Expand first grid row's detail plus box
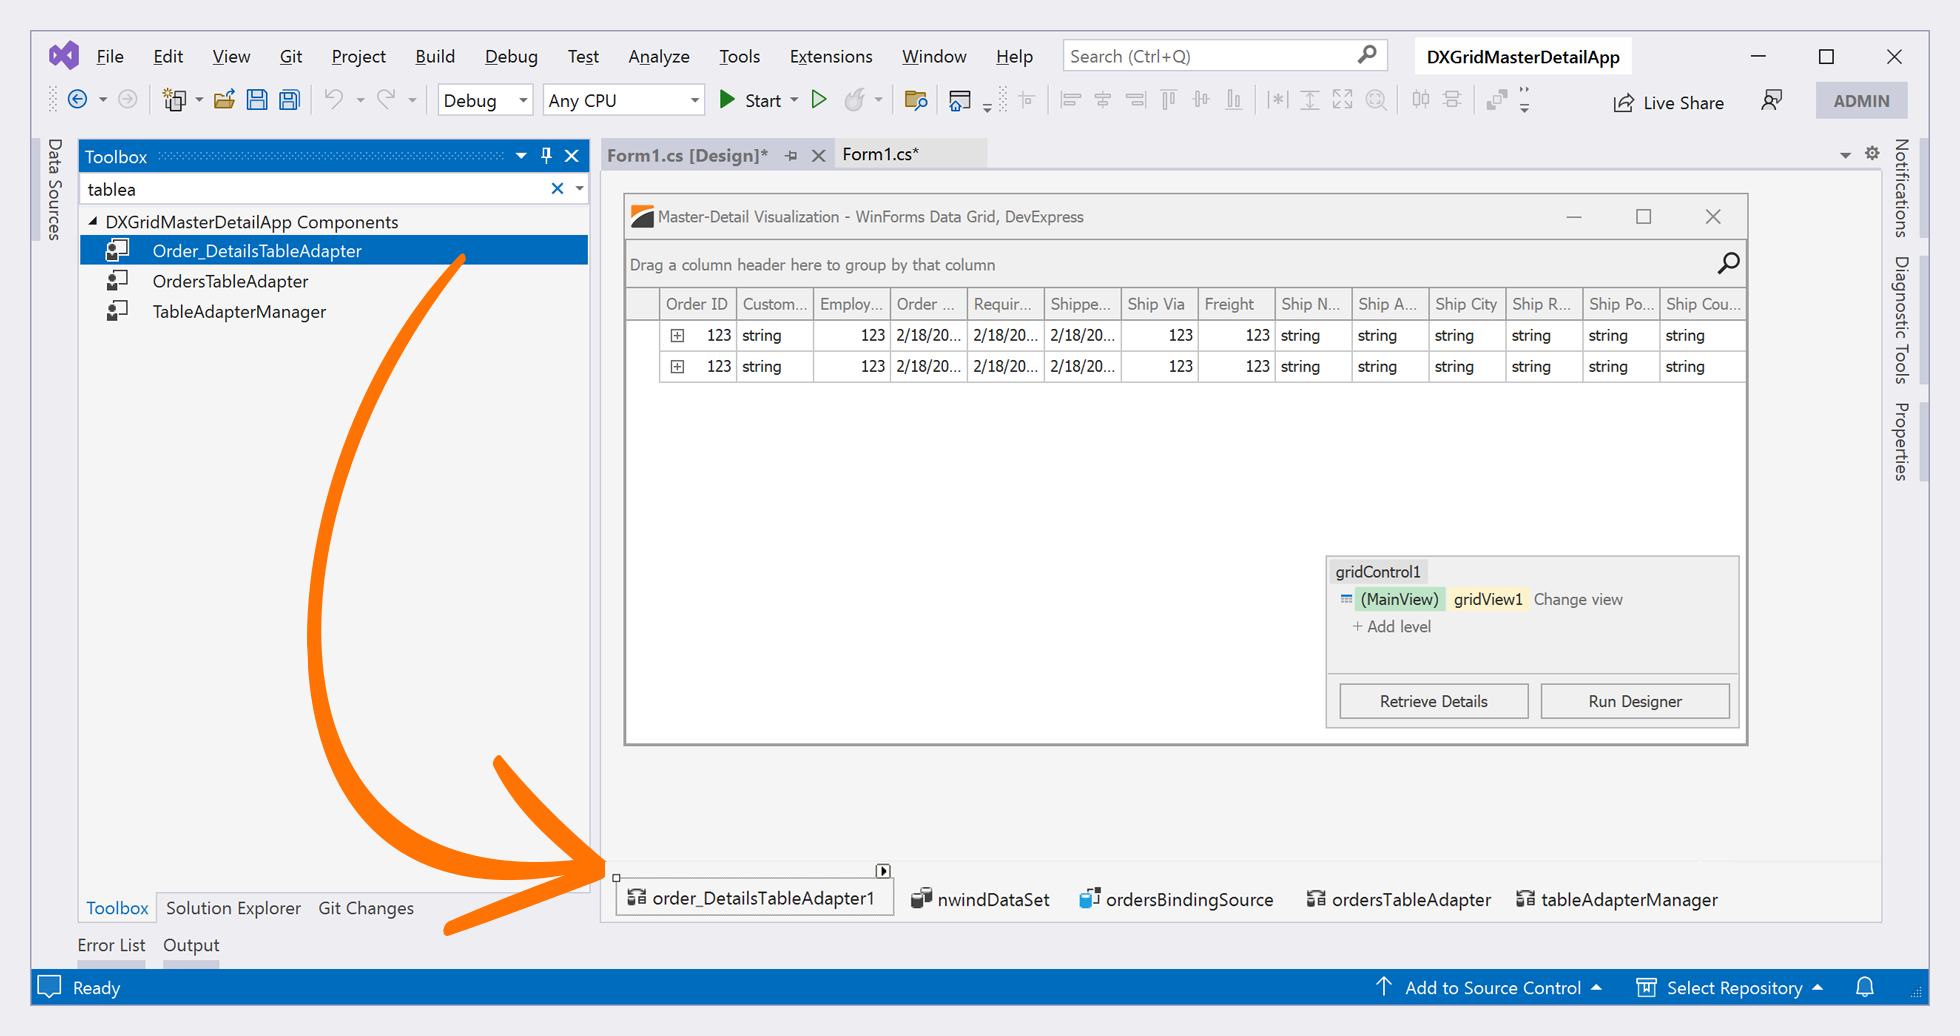The height and width of the screenshot is (1036, 1960). click(x=677, y=336)
